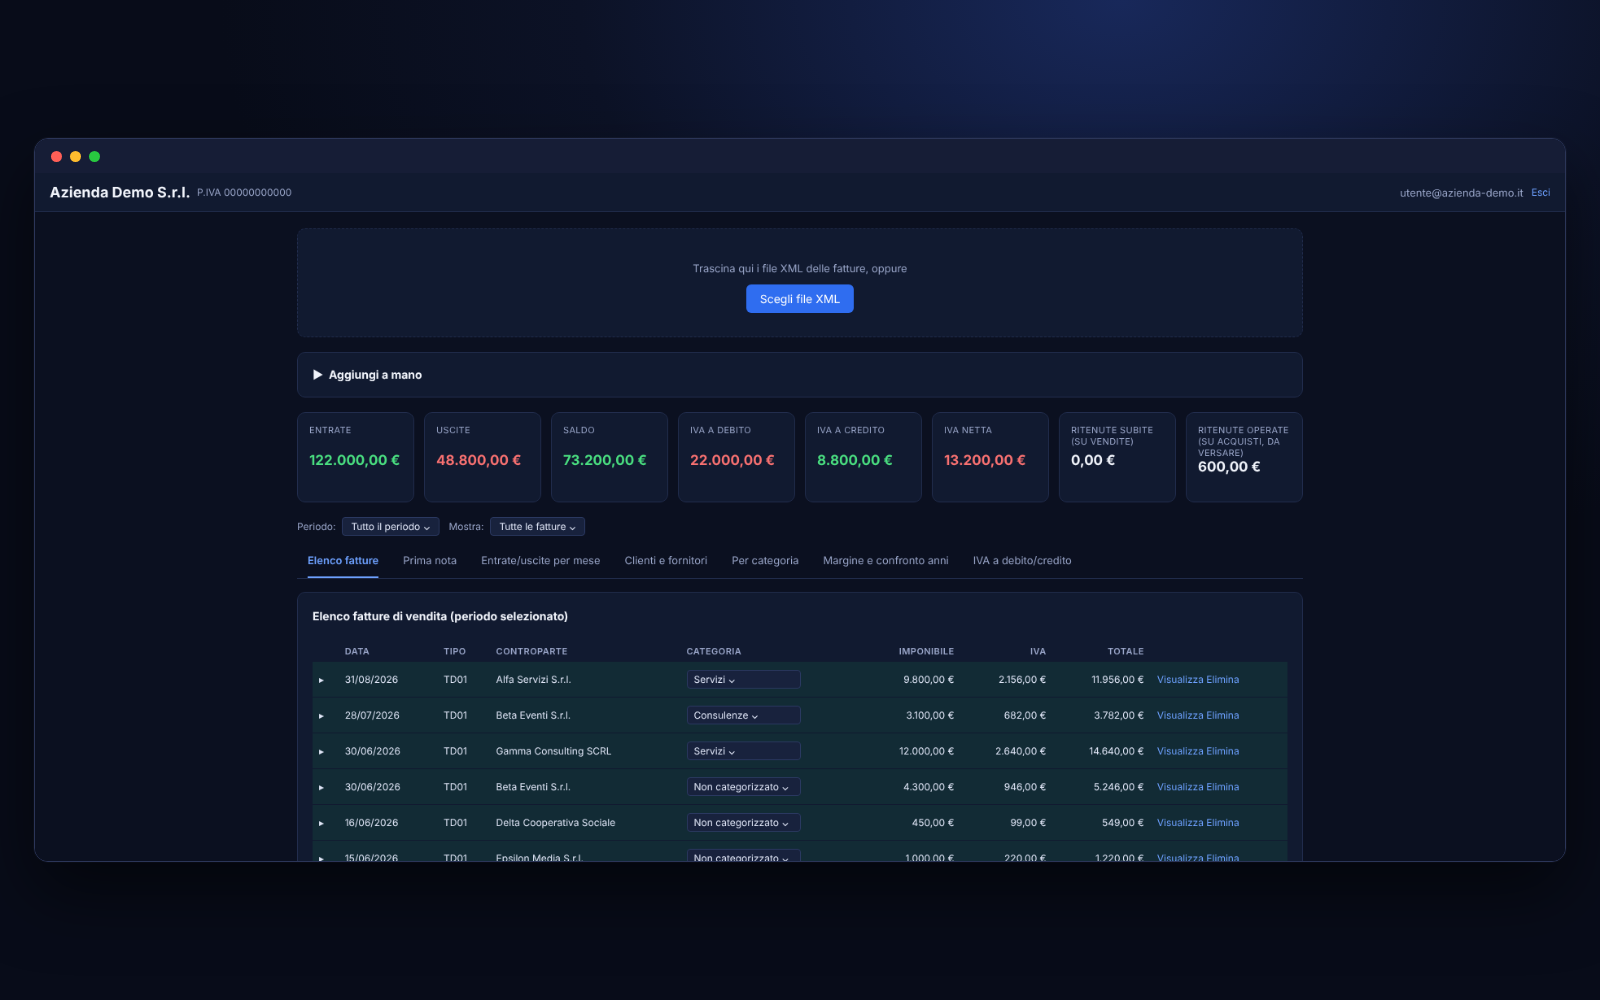Expand the Beta Eventi 28/07/2026 row arrow
1600x1000 pixels.
coord(321,716)
